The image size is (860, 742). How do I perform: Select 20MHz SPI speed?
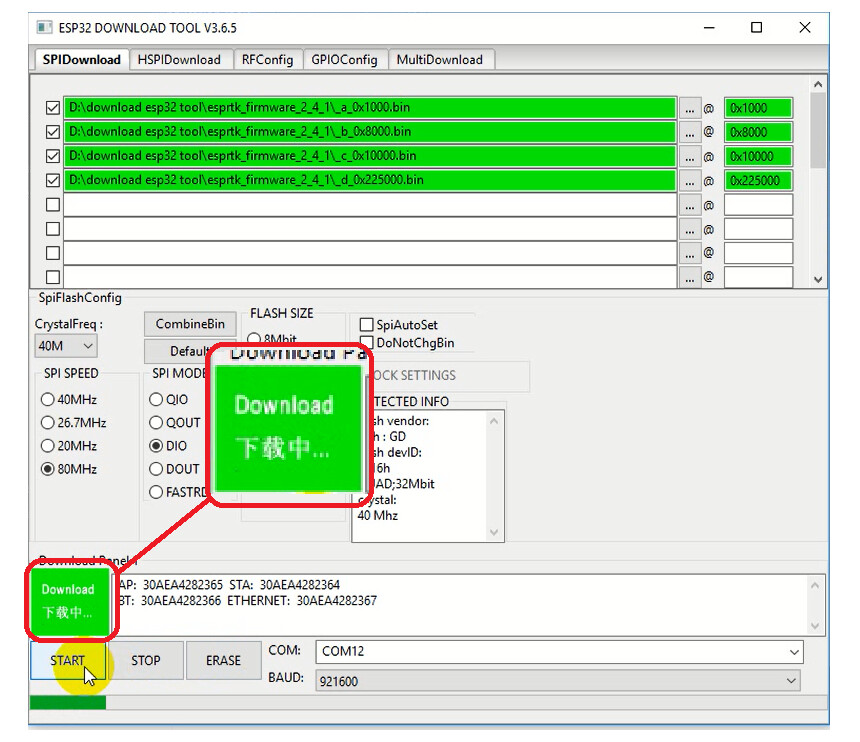click(69, 446)
